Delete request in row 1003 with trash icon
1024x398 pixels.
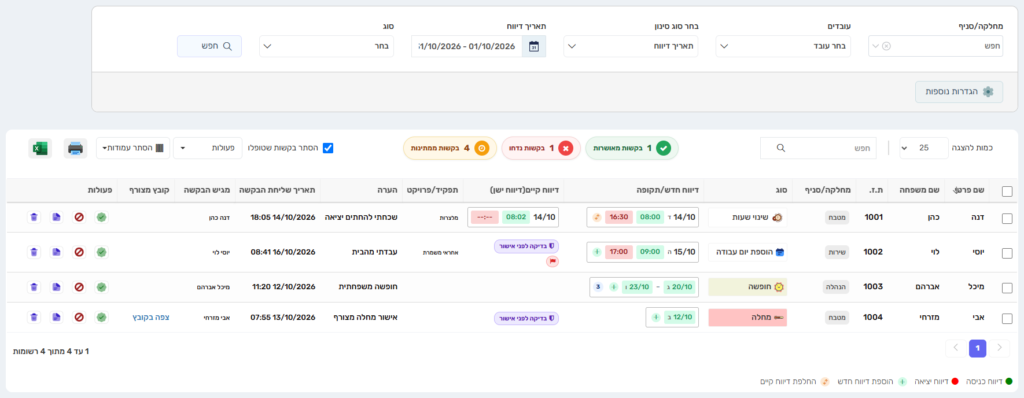point(34,286)
